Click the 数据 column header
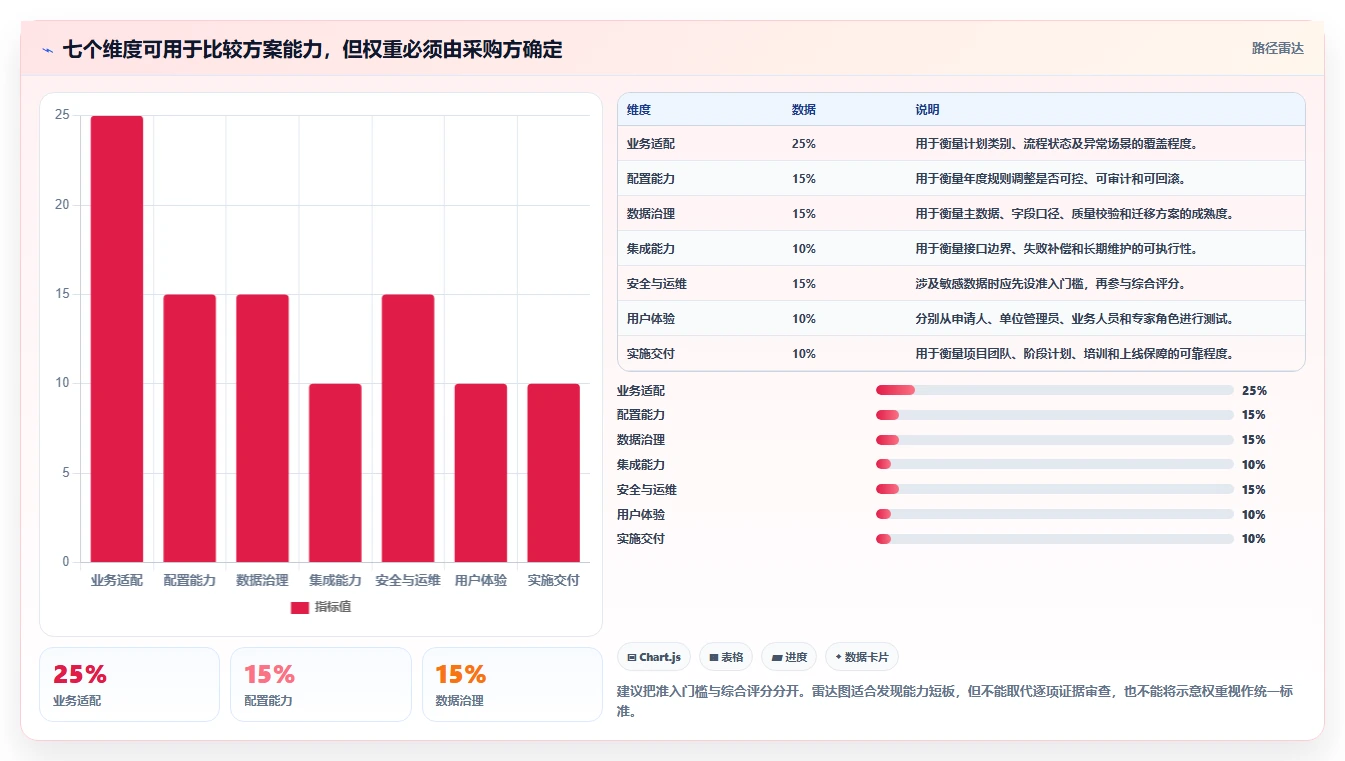 [x=804, y=110]
